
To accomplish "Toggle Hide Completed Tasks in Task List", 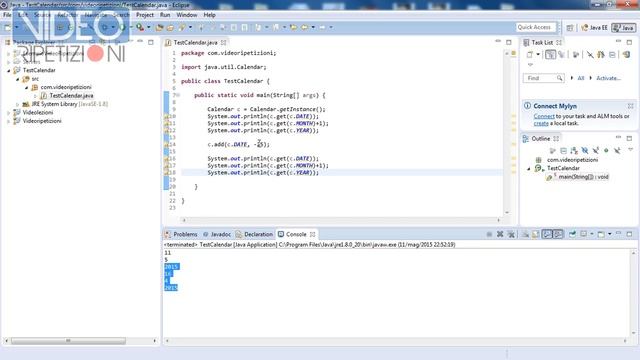I will [590, 55].
